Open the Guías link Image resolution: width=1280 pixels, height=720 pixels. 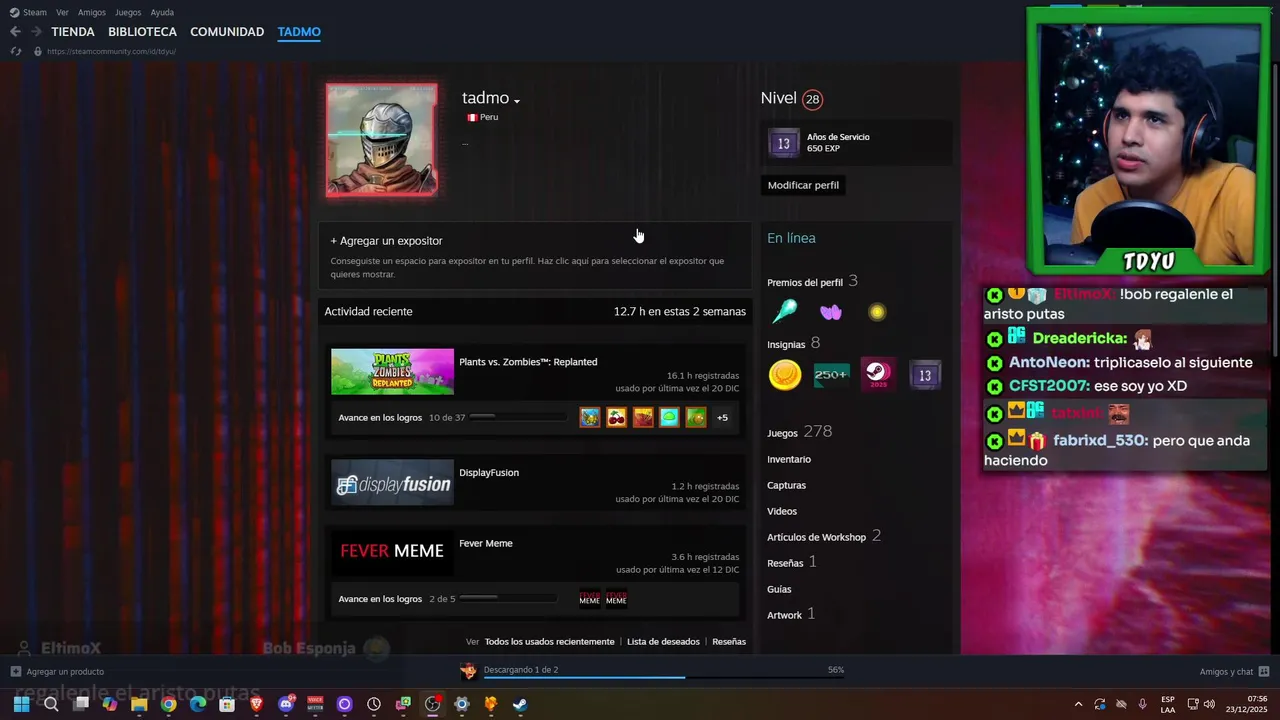click(779, 589)
